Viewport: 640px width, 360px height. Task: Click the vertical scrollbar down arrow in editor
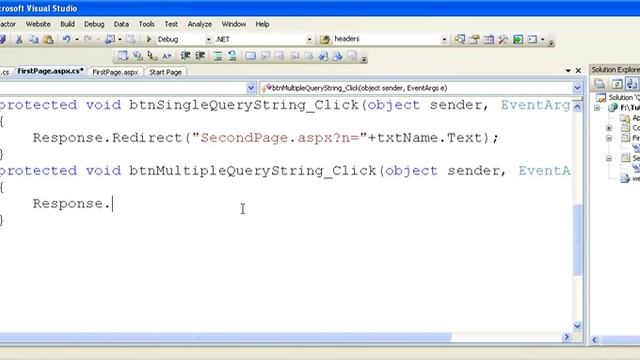(577, 325)
